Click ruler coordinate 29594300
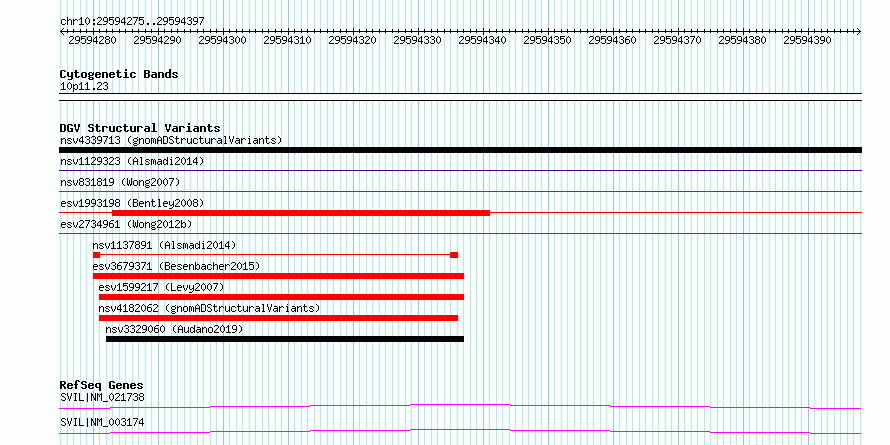Image resolution: width=890 pixels, height=445 pixels. pyautogui.click(x=222, y=40)
